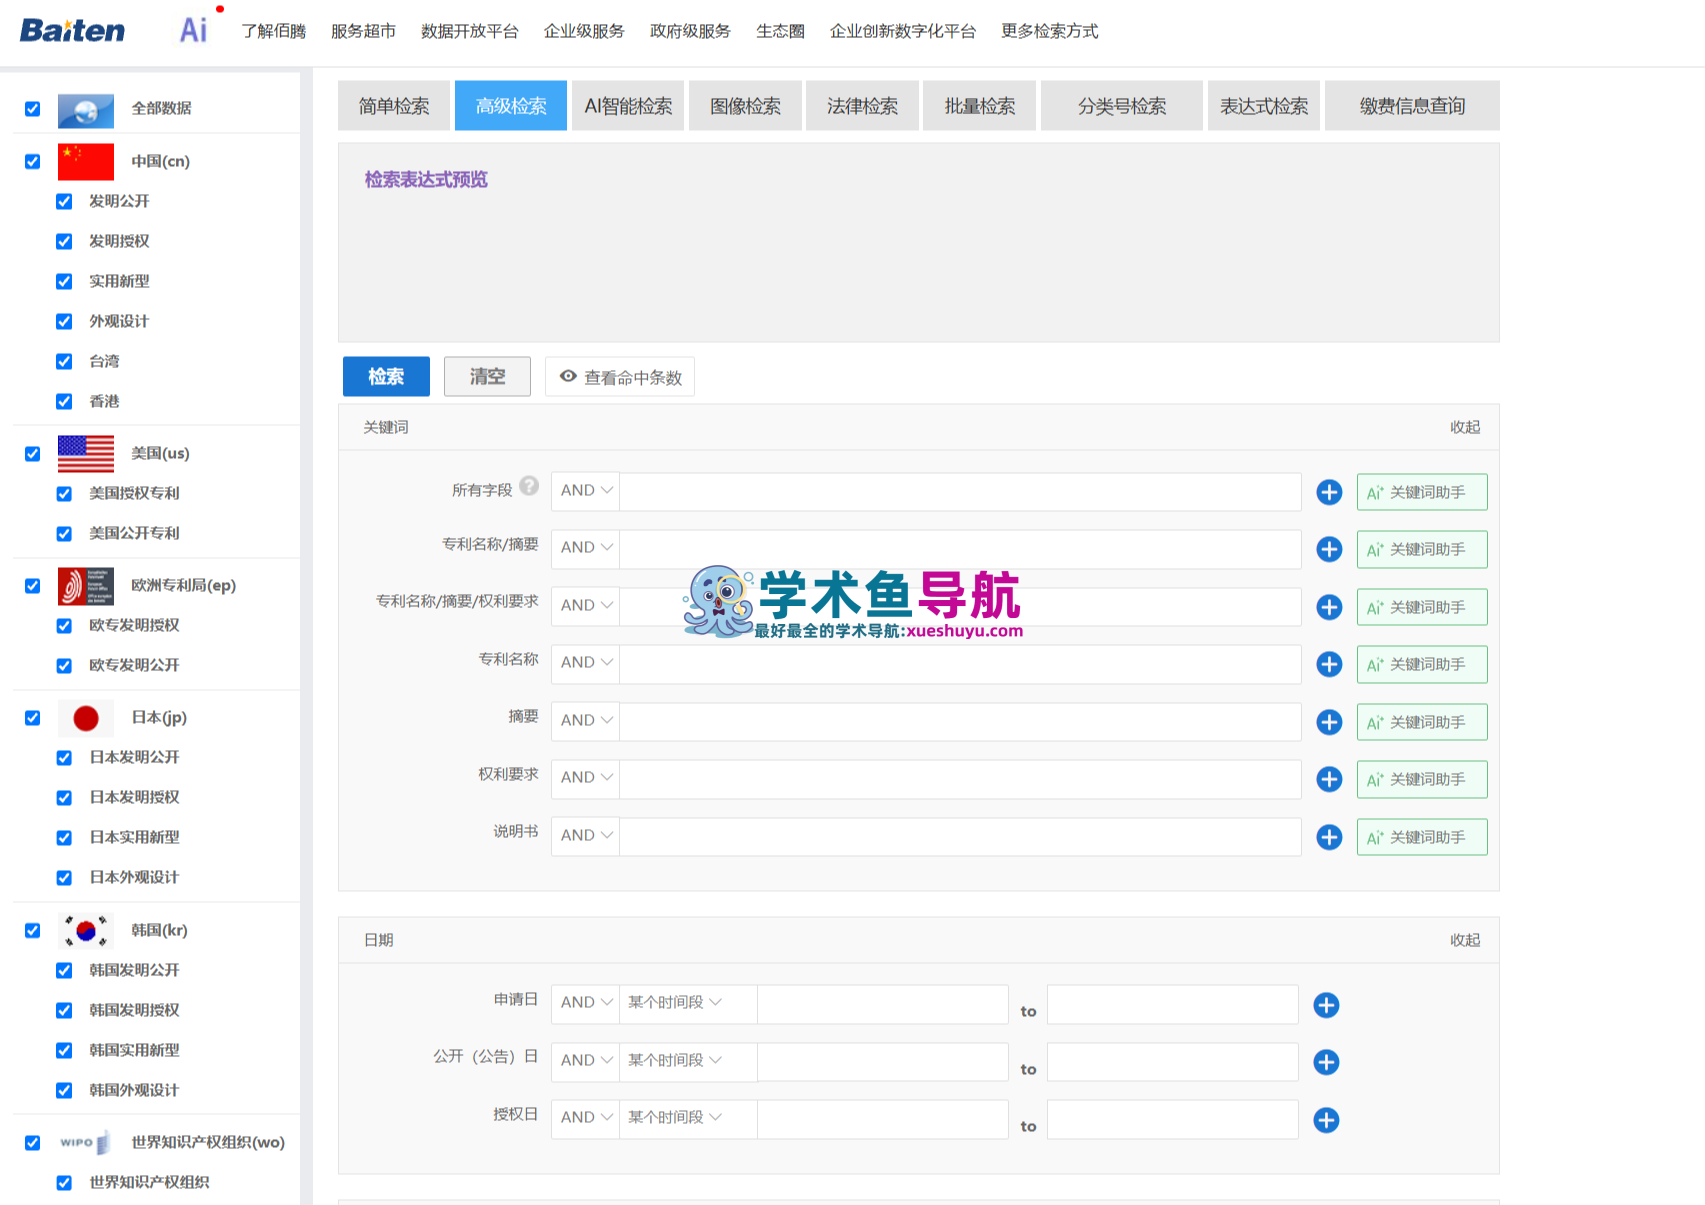The image size is (1705, 1205).
Task: Click the 清空 clear button
Action: tap(487, 377)
